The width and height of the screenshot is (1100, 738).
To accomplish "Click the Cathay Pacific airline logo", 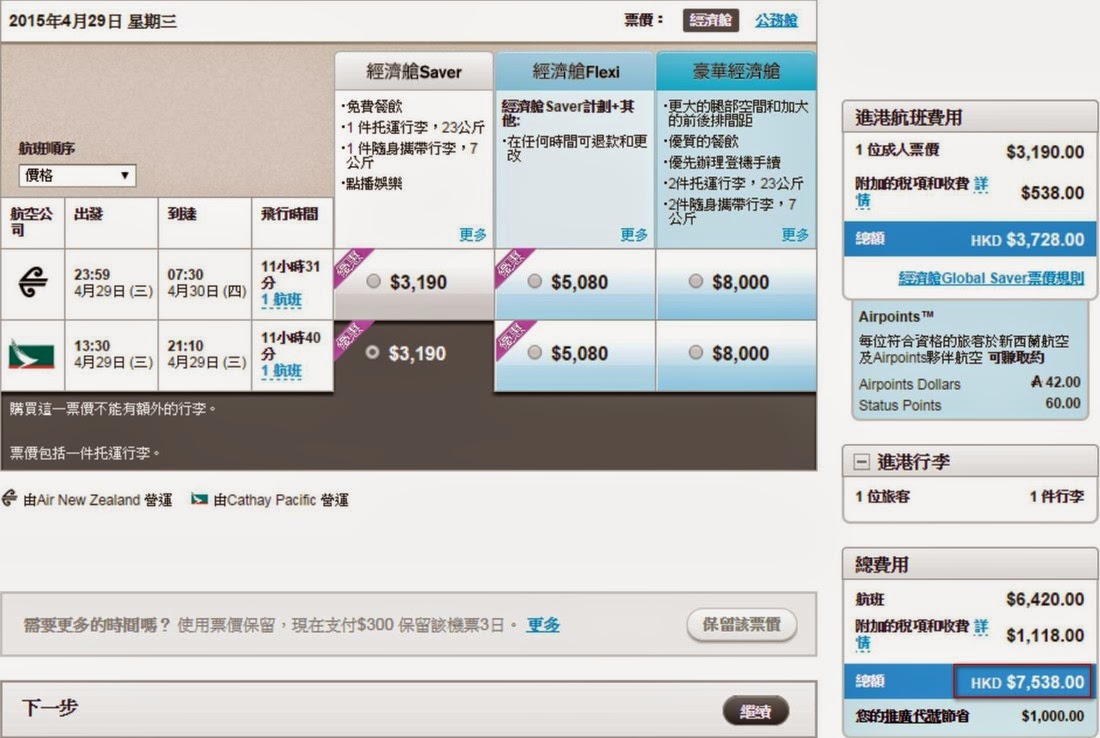I will 32,355.
